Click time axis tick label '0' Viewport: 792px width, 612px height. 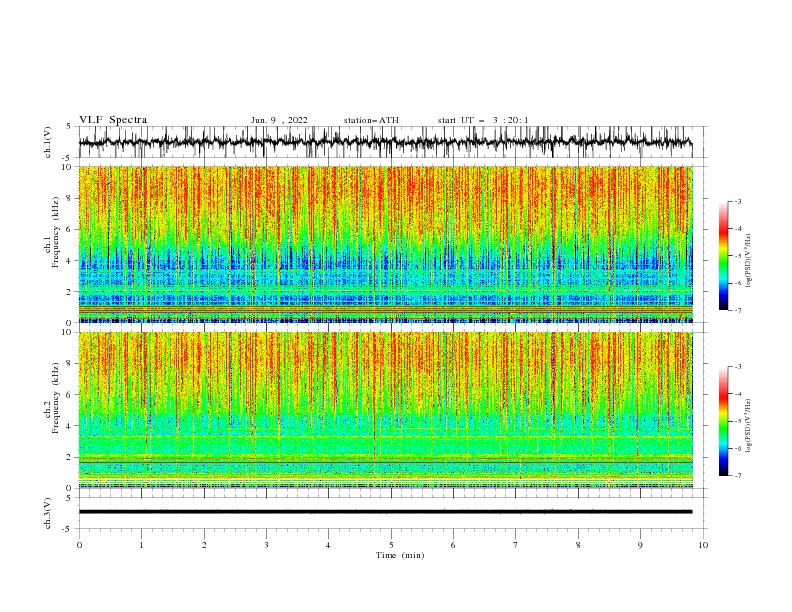pos(79,545)
